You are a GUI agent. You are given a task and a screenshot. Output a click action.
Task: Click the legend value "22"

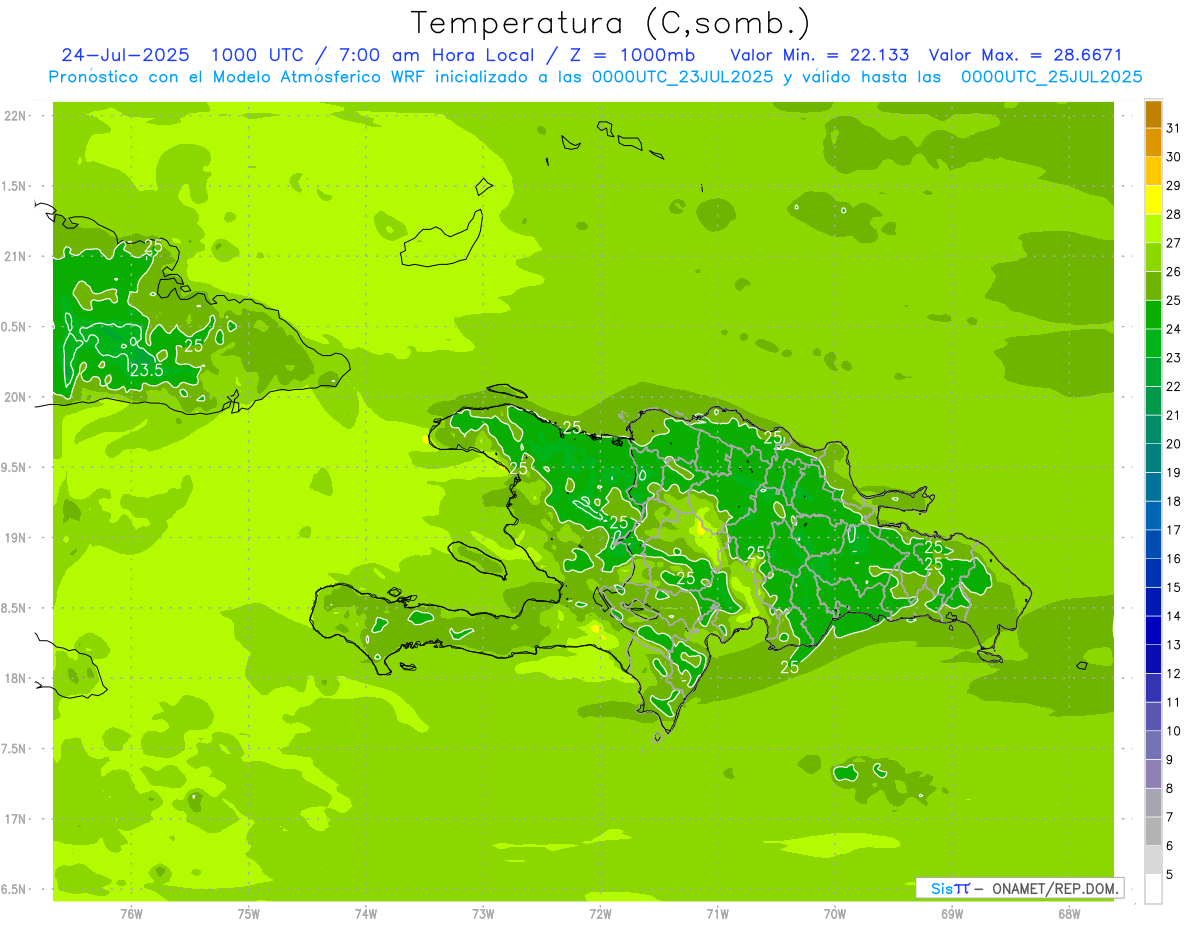1174,387
